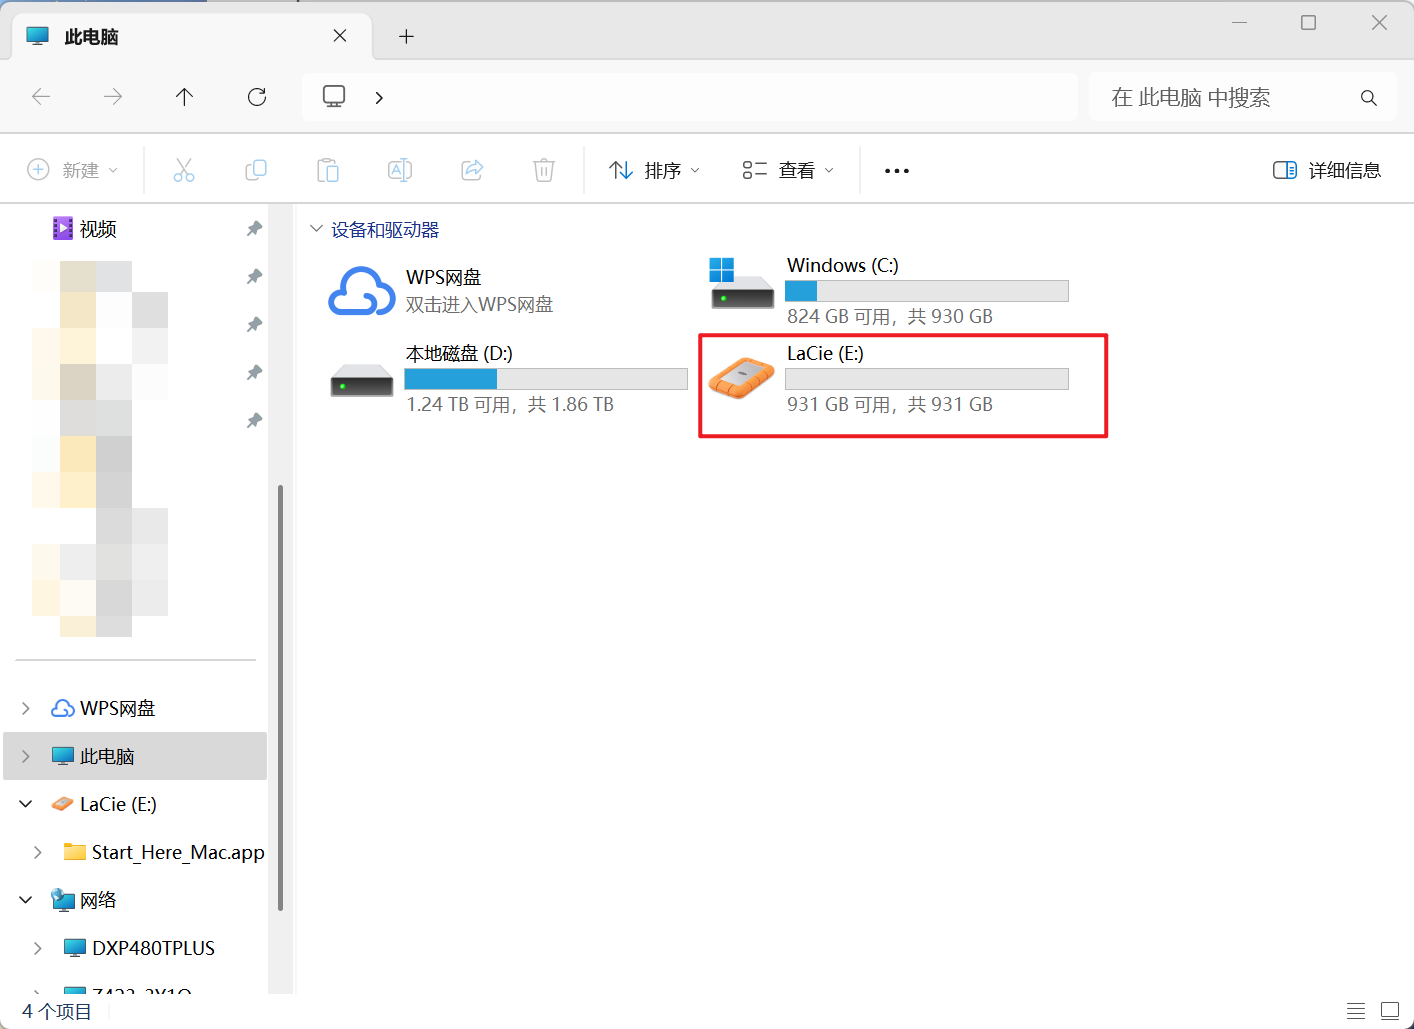Refresh the current folder view
This screenshot has width=1414, height=1029.
click(x=257, y=97)
